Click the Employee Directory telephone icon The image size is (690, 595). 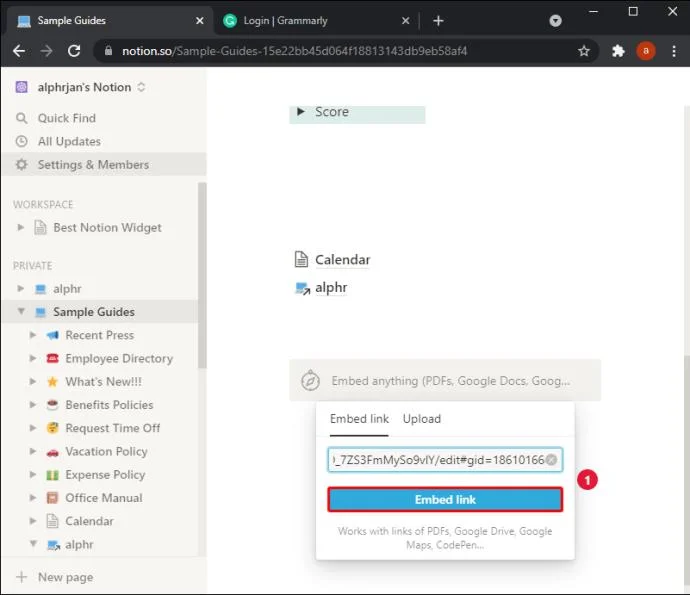click(x=52, y=359)
